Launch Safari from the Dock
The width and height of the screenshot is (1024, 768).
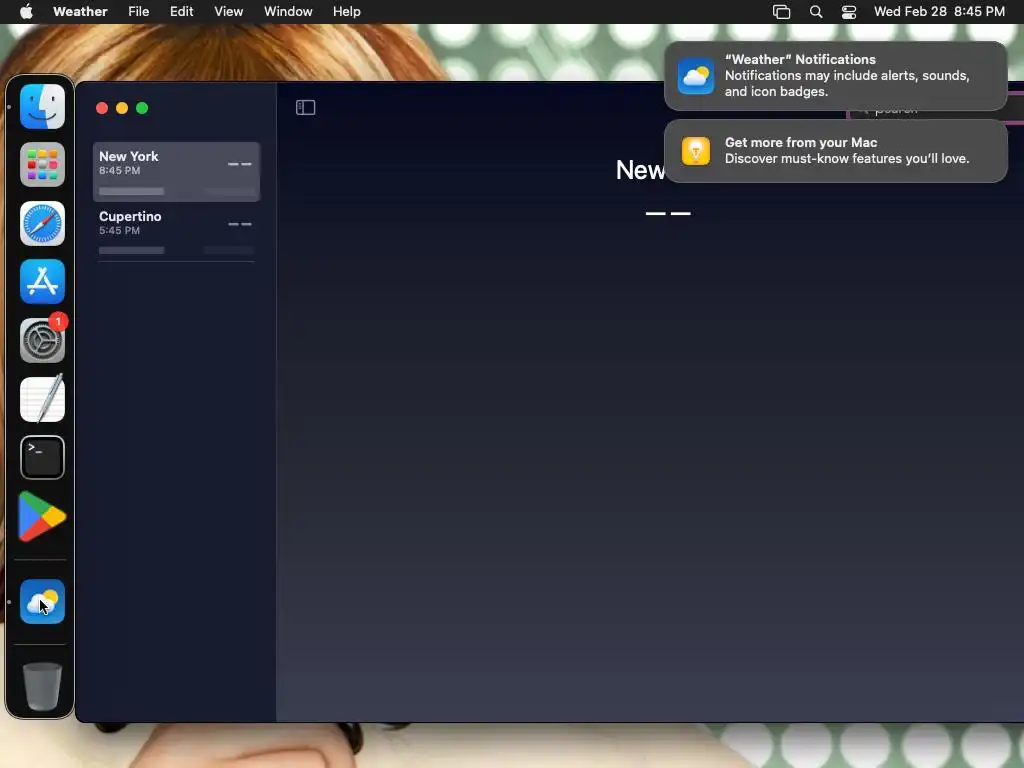pyautogui.click(x=42, y=223)
